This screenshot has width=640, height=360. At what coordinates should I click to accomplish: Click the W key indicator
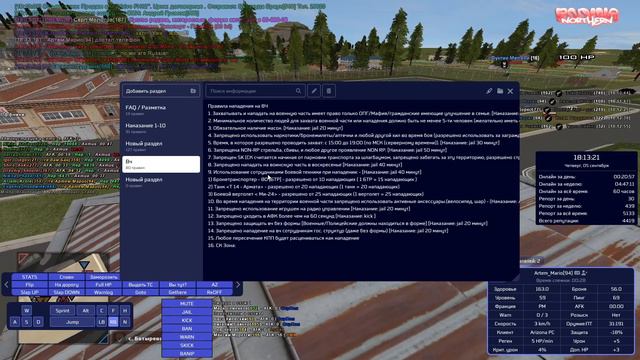click(x=27, y=311)
